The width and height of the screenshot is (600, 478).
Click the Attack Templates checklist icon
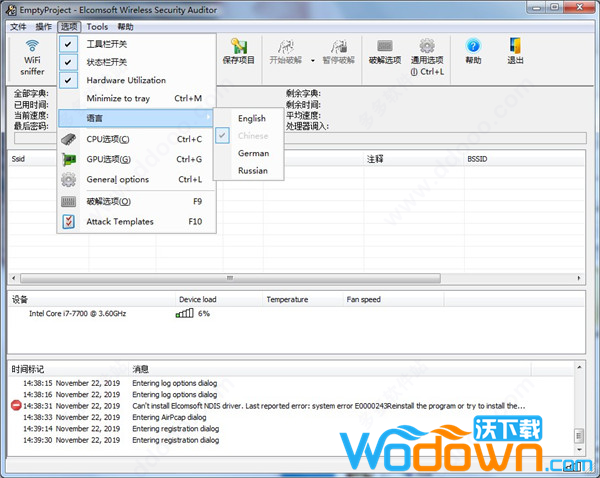click(68, 222)
